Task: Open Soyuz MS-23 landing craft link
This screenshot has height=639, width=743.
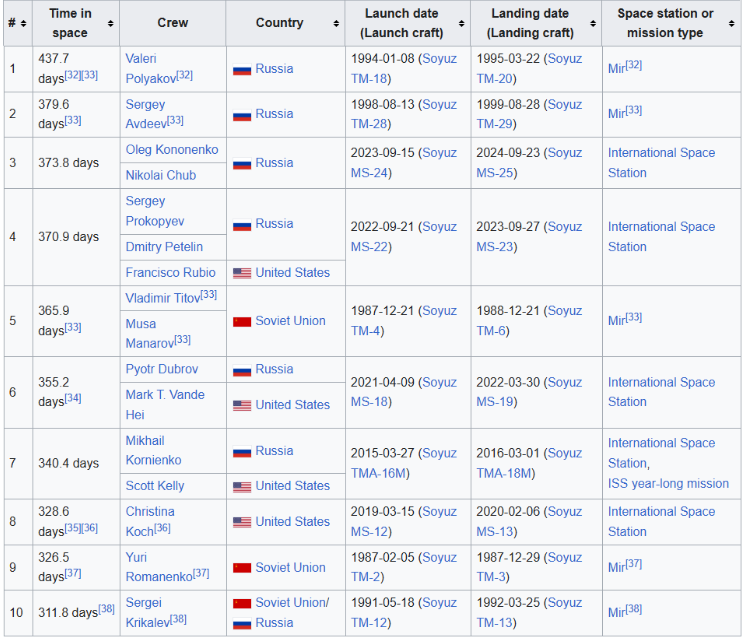Action: point(529,237)
